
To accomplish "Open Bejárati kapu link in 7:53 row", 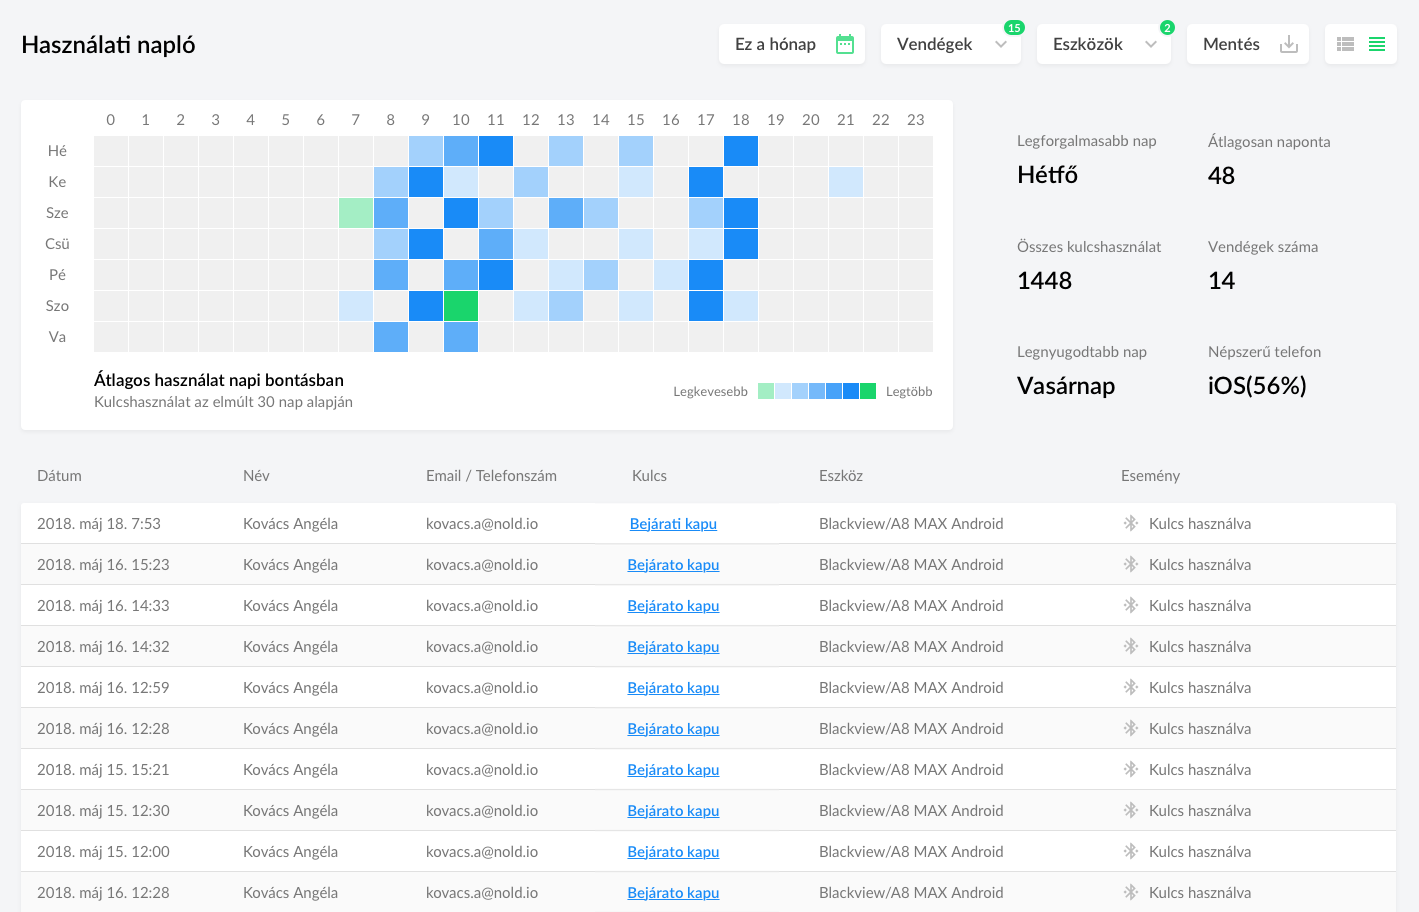I will coord(673,523).
